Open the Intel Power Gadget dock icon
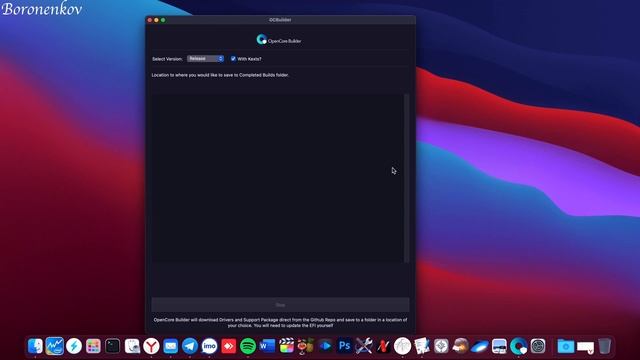Image resolution: width=640 pixels, height=360 pixels. coord(54,346)
